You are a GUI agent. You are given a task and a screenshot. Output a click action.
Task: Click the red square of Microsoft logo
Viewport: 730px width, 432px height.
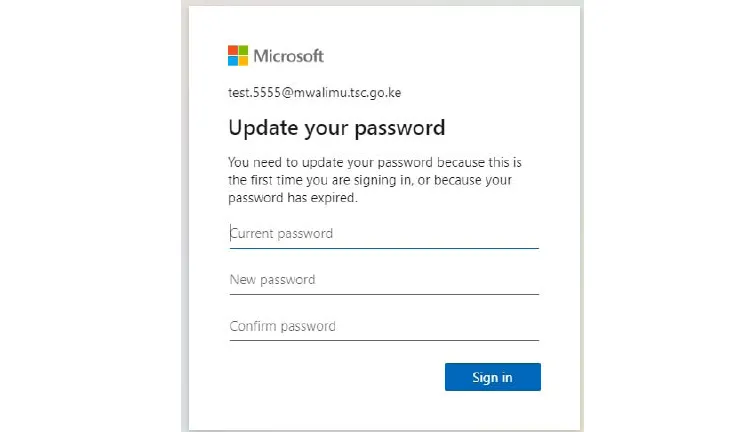pos(233,50)
